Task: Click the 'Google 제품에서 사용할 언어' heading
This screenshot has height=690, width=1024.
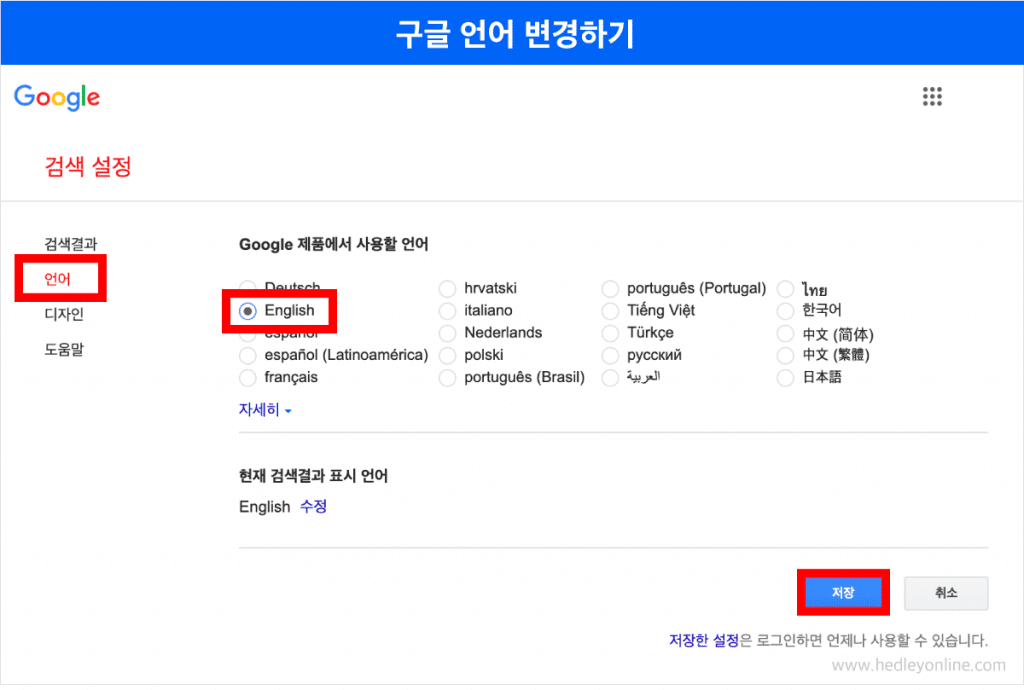Action: [x=334, y=244]
